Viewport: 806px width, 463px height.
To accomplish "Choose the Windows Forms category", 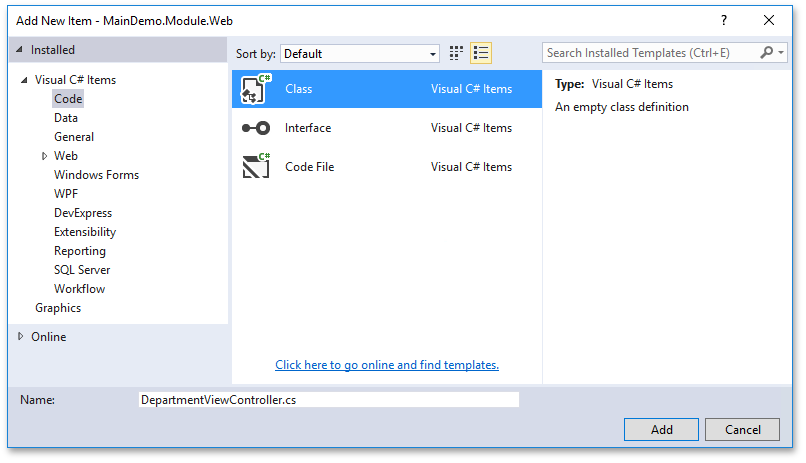I will point(96,175).
